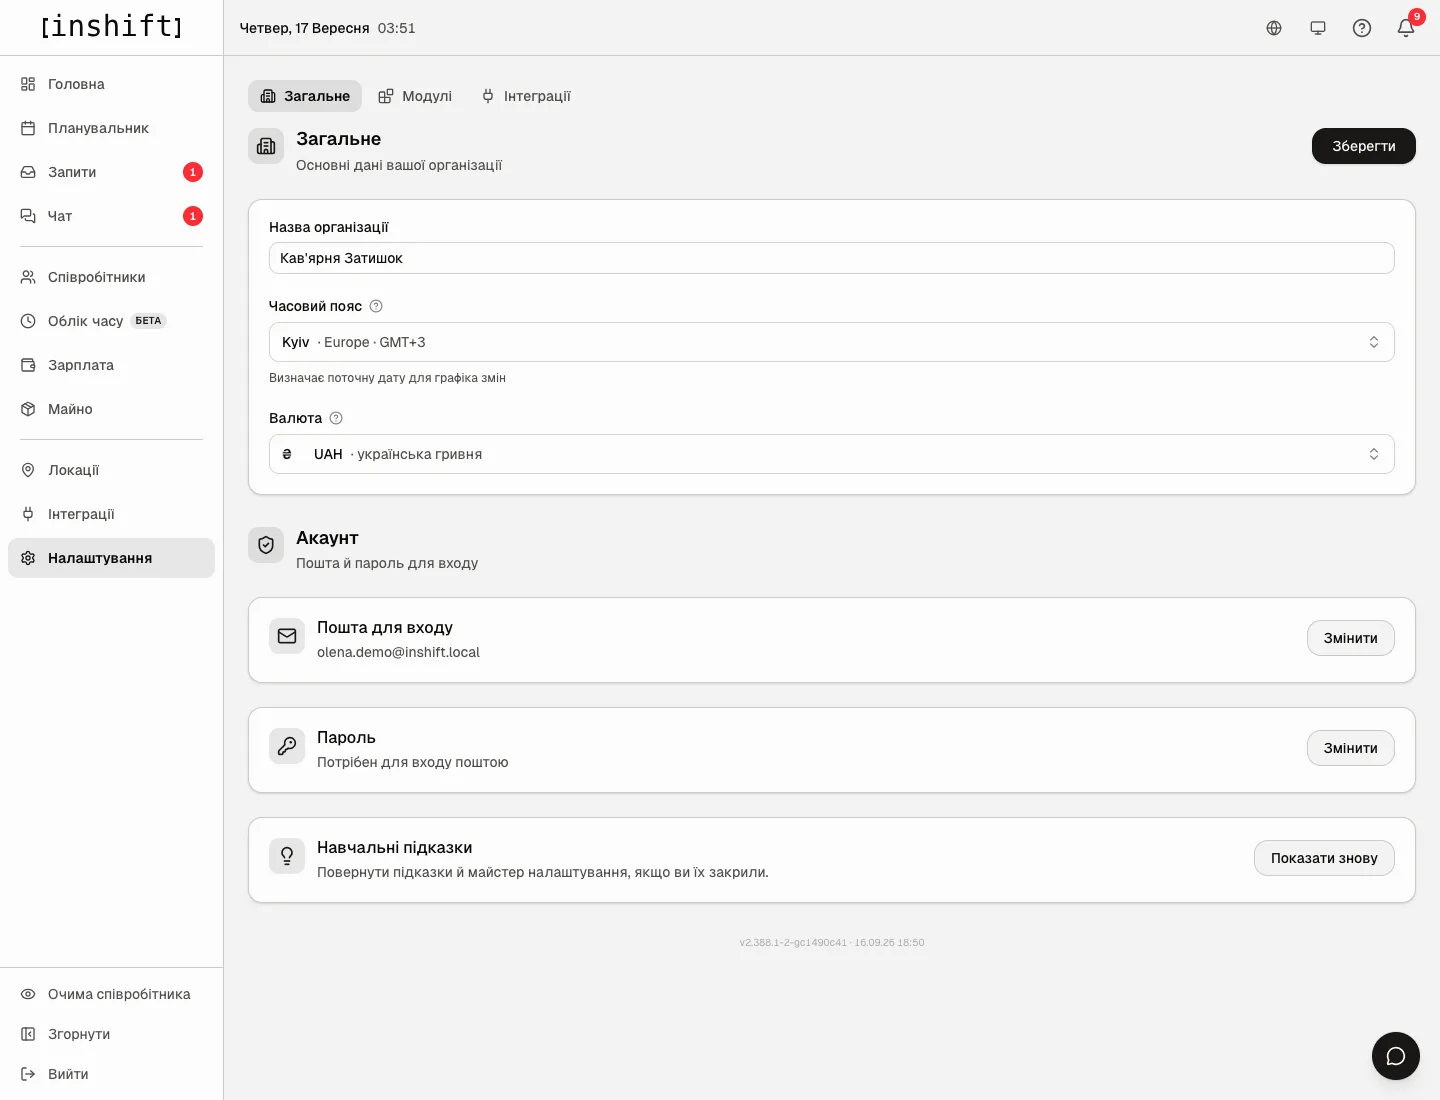The height and width of the screenshot is (1100, 1440).
Task: Click the Зберегти button
Action: tap(1364, 146)
